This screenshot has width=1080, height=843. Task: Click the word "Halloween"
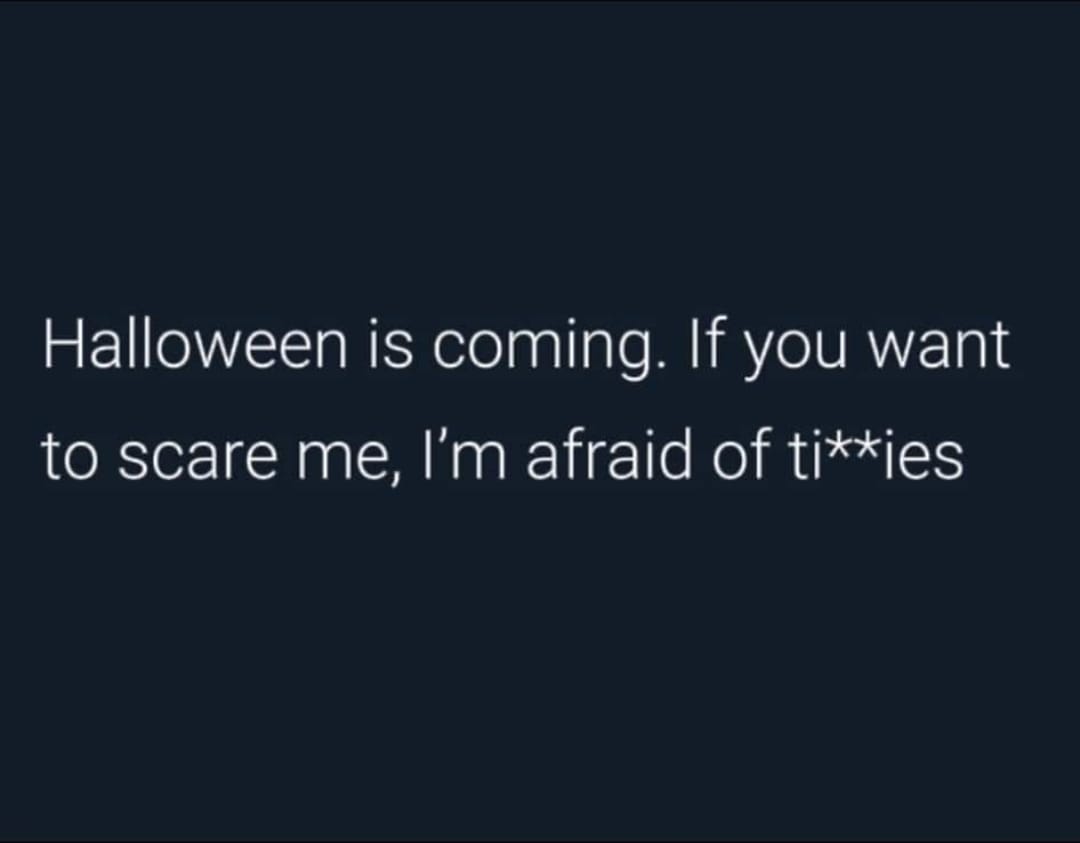pos(196,344)
